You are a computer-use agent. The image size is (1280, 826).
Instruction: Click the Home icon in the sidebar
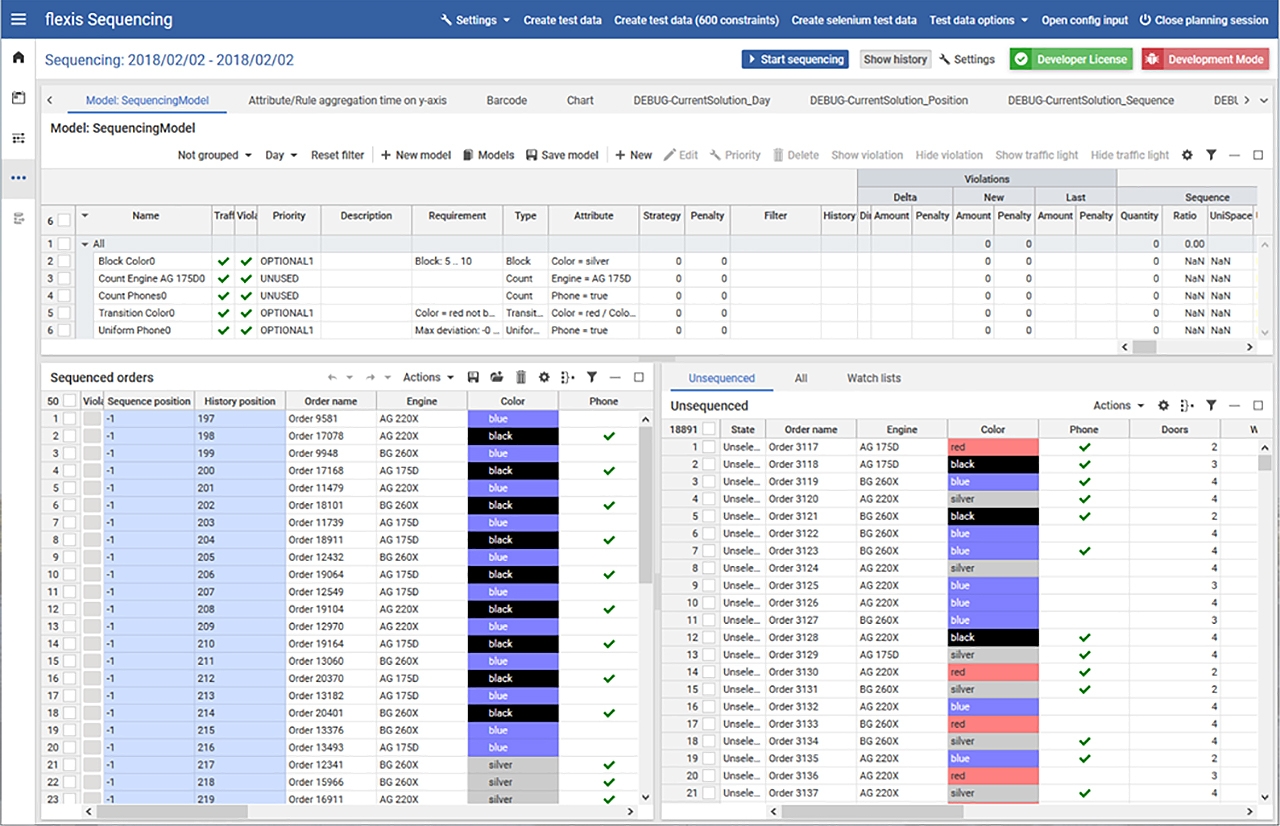(18, 57)
